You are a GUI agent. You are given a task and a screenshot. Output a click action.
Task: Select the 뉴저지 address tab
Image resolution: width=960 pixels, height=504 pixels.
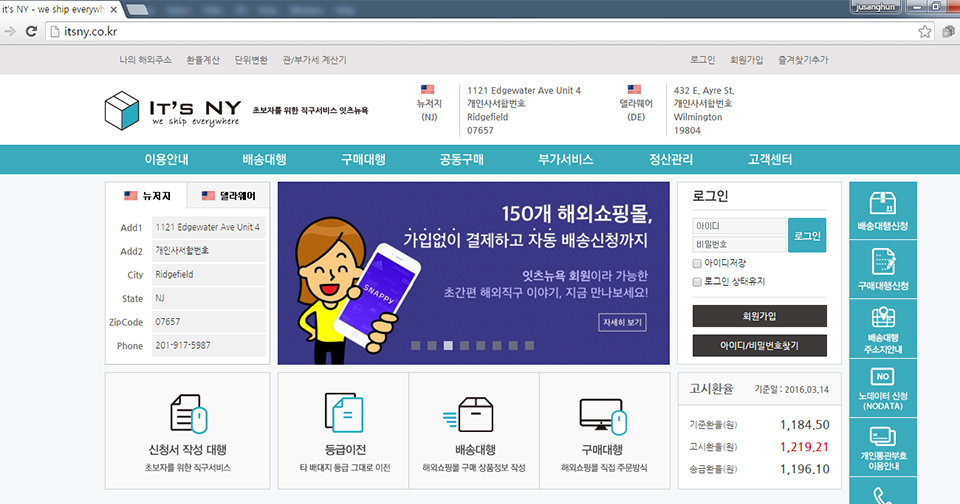coord(147,196)
